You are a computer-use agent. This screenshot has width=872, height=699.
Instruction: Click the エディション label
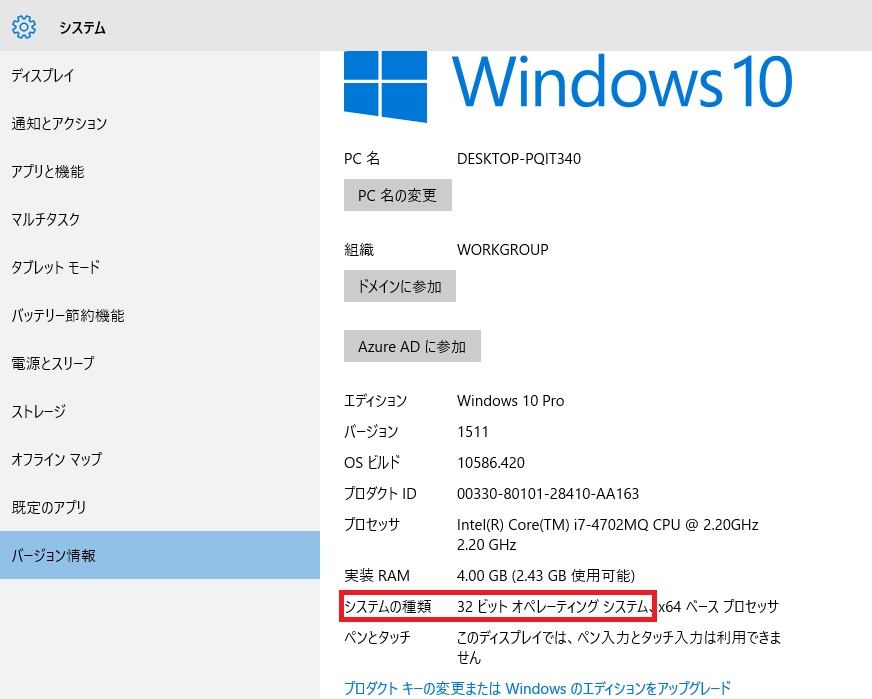click(x=375, y=401)
